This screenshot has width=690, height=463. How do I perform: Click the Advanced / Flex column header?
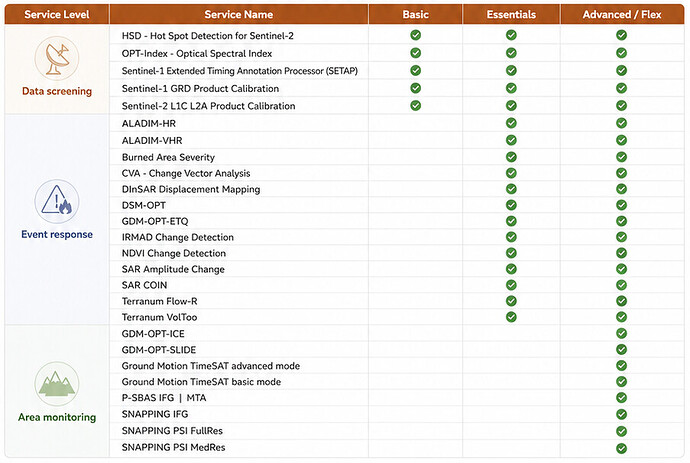(x=622, y=15)
